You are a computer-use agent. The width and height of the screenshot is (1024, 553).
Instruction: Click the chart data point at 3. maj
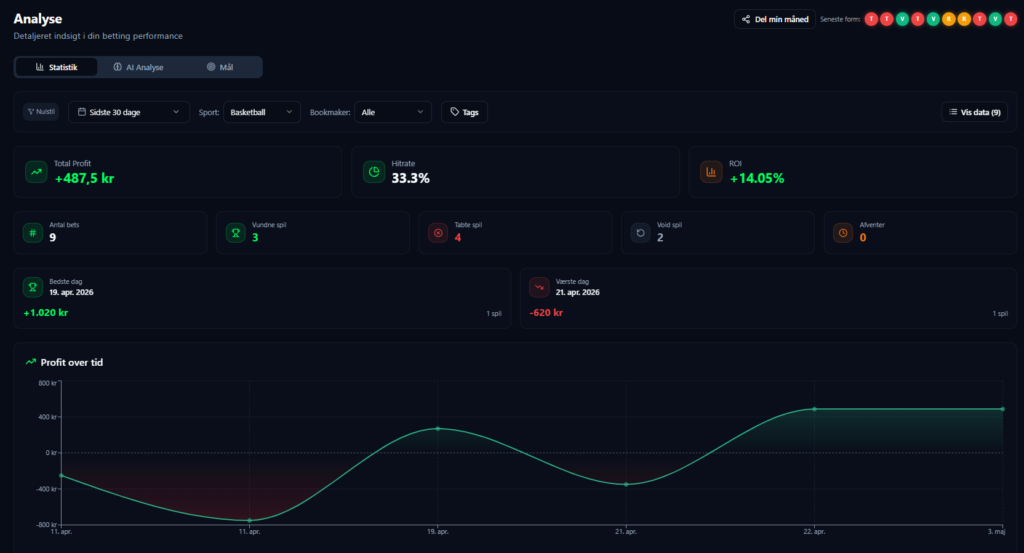[x=1002, y=409]
